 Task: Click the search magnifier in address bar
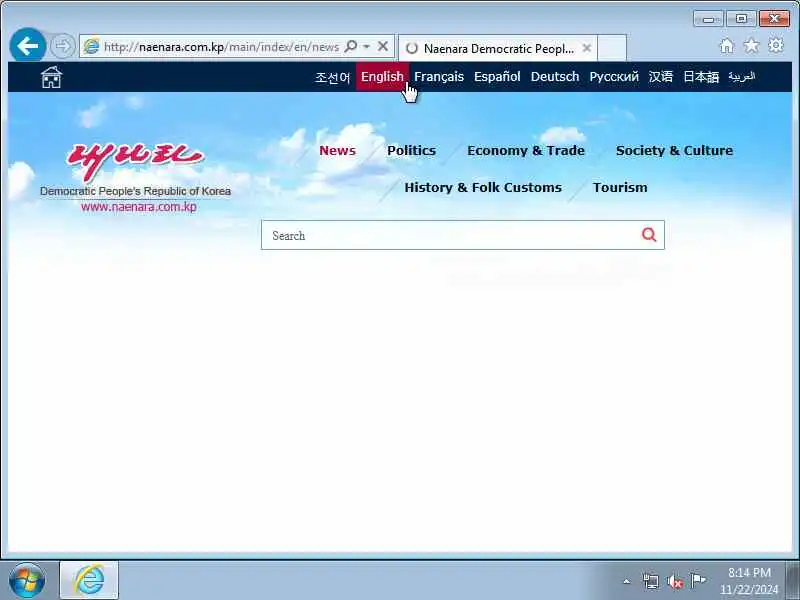point(351,46)
